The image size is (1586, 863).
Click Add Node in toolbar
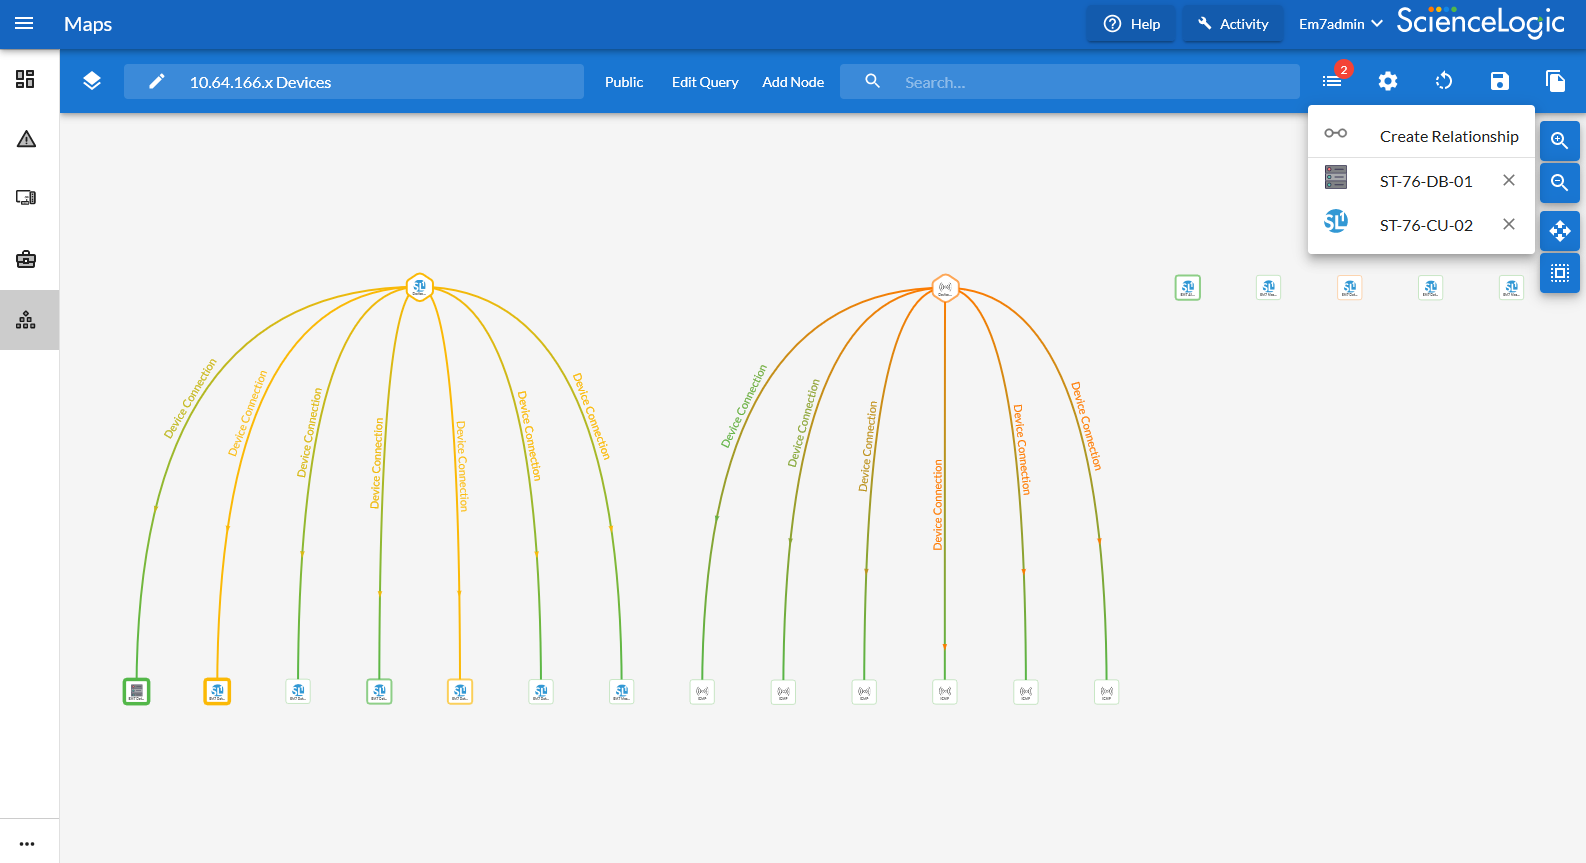click(x=793, y=82)
